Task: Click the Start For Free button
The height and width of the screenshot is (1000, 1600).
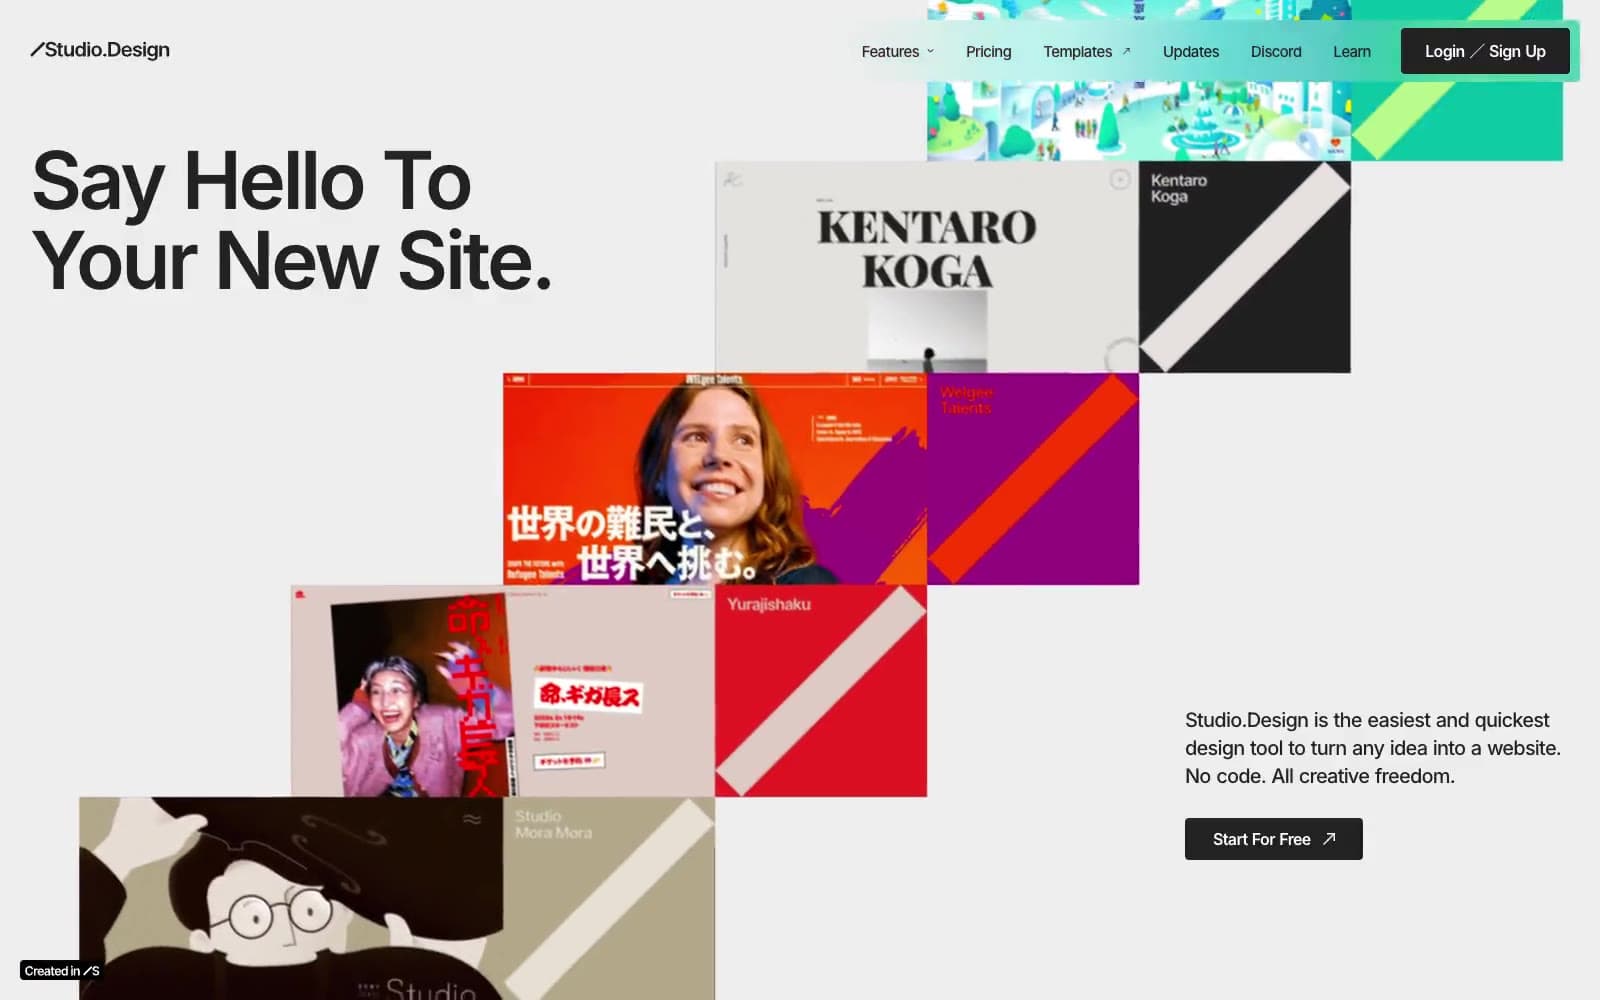Action: (x=1273, y=839)
